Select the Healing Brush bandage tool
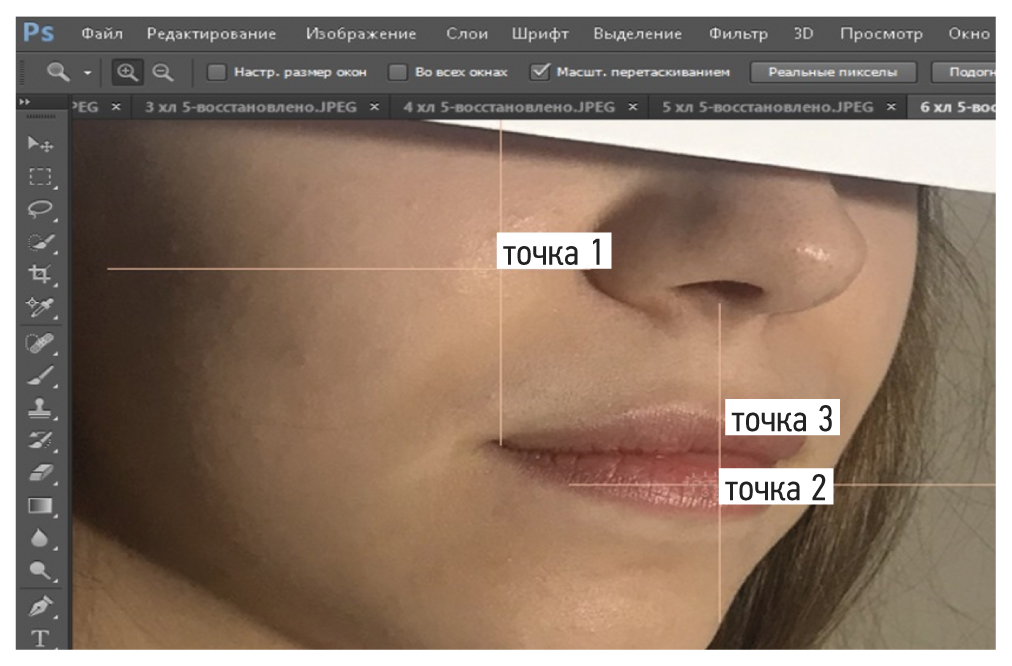1012x666 pixels. 40,344
